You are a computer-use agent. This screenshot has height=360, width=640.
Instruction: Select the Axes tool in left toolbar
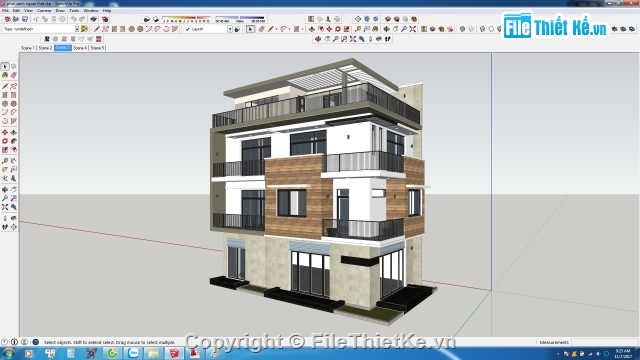click(5, 178)
